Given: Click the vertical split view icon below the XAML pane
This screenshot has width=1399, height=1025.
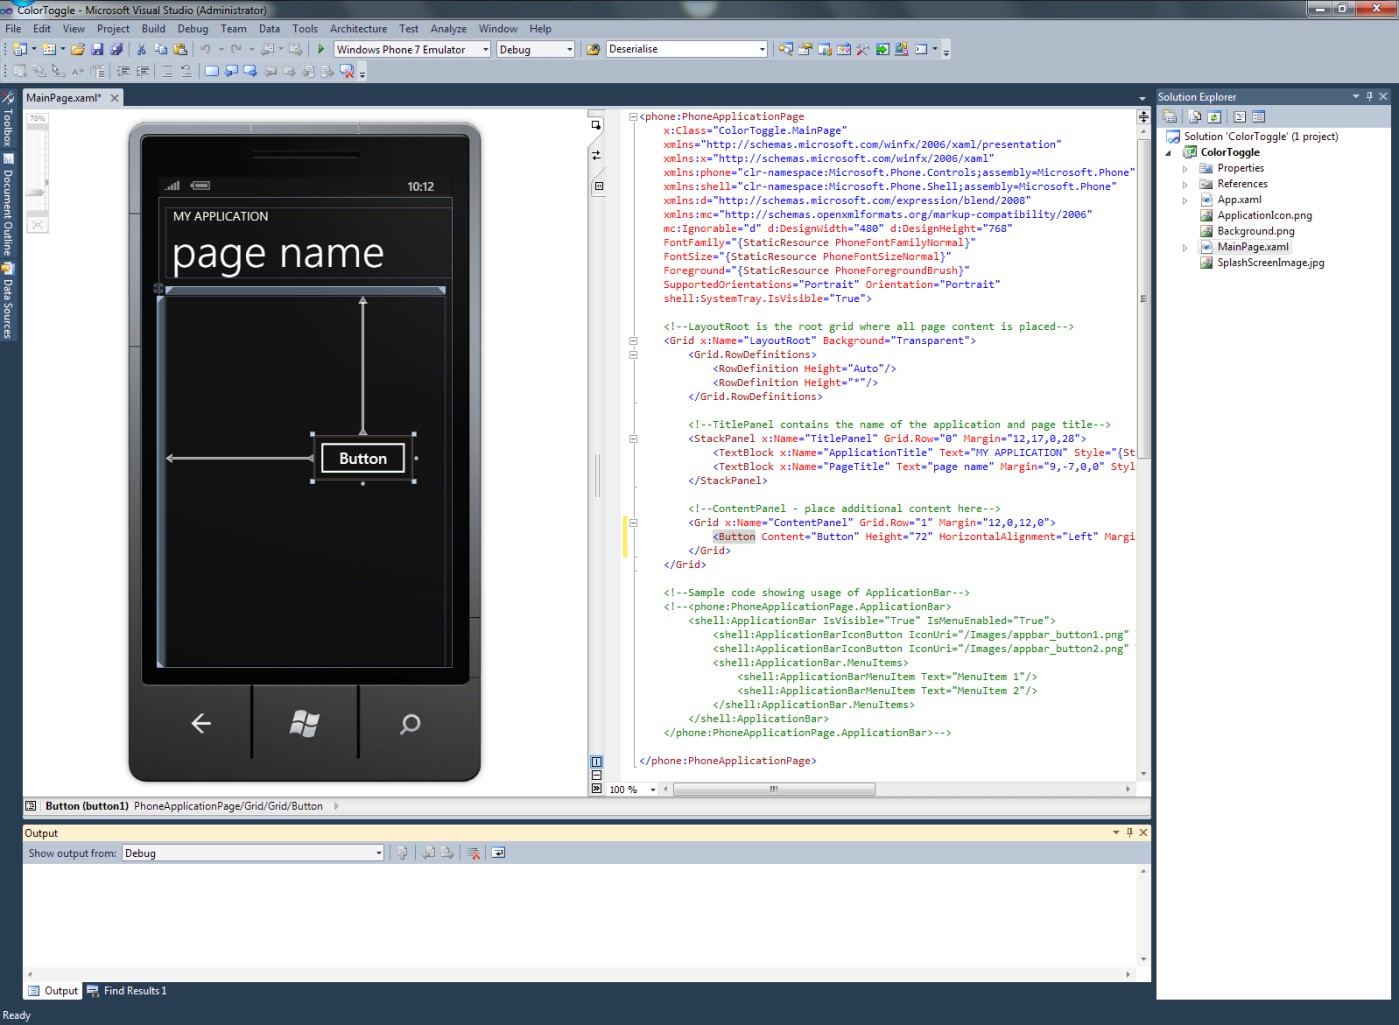Looking at the screenshot, I should [596, 762].
